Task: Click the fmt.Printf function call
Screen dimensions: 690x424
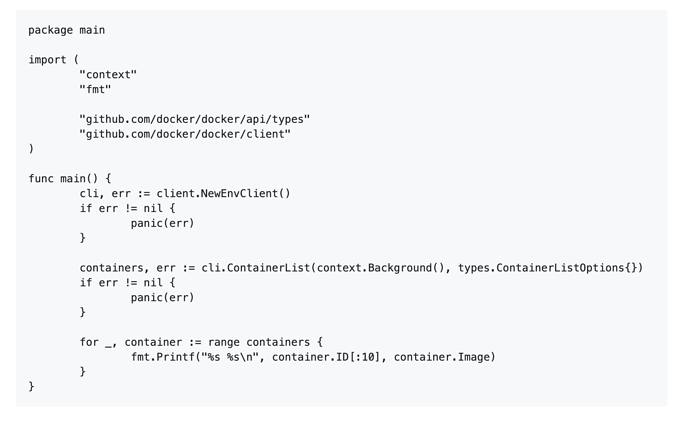Action: [165, 357]
